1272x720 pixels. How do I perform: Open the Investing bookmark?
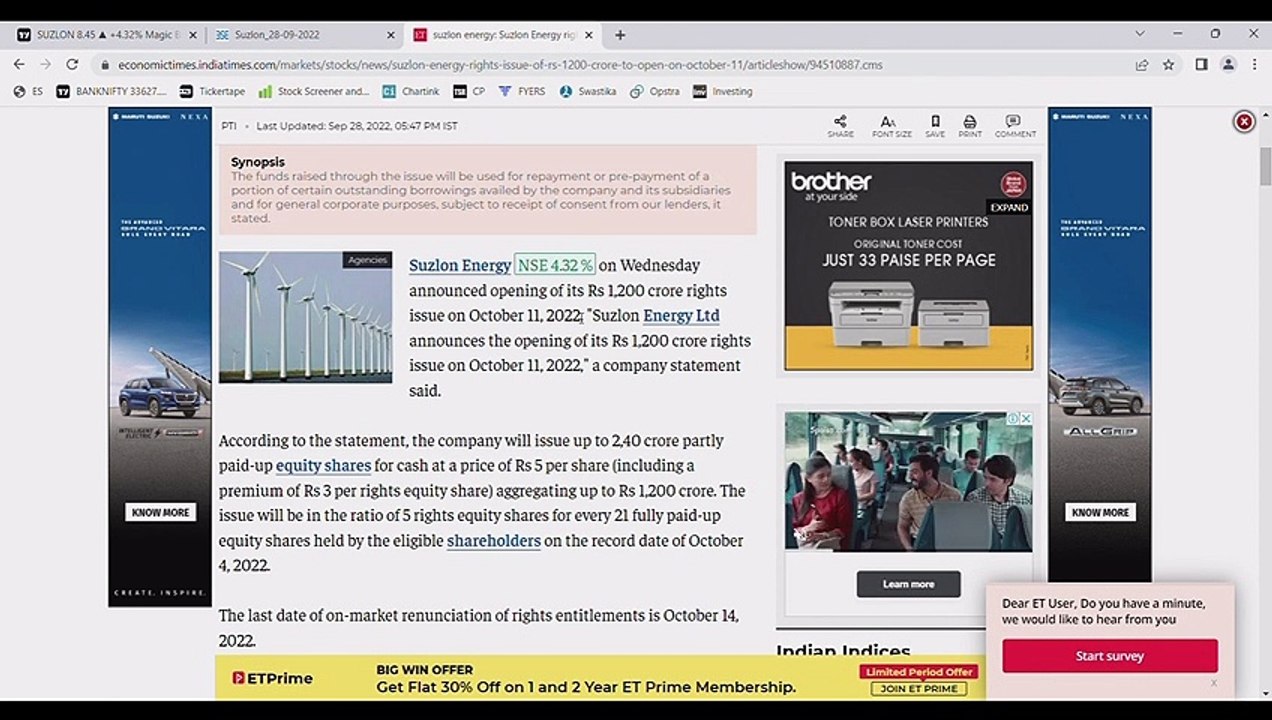tap(723, 91)
